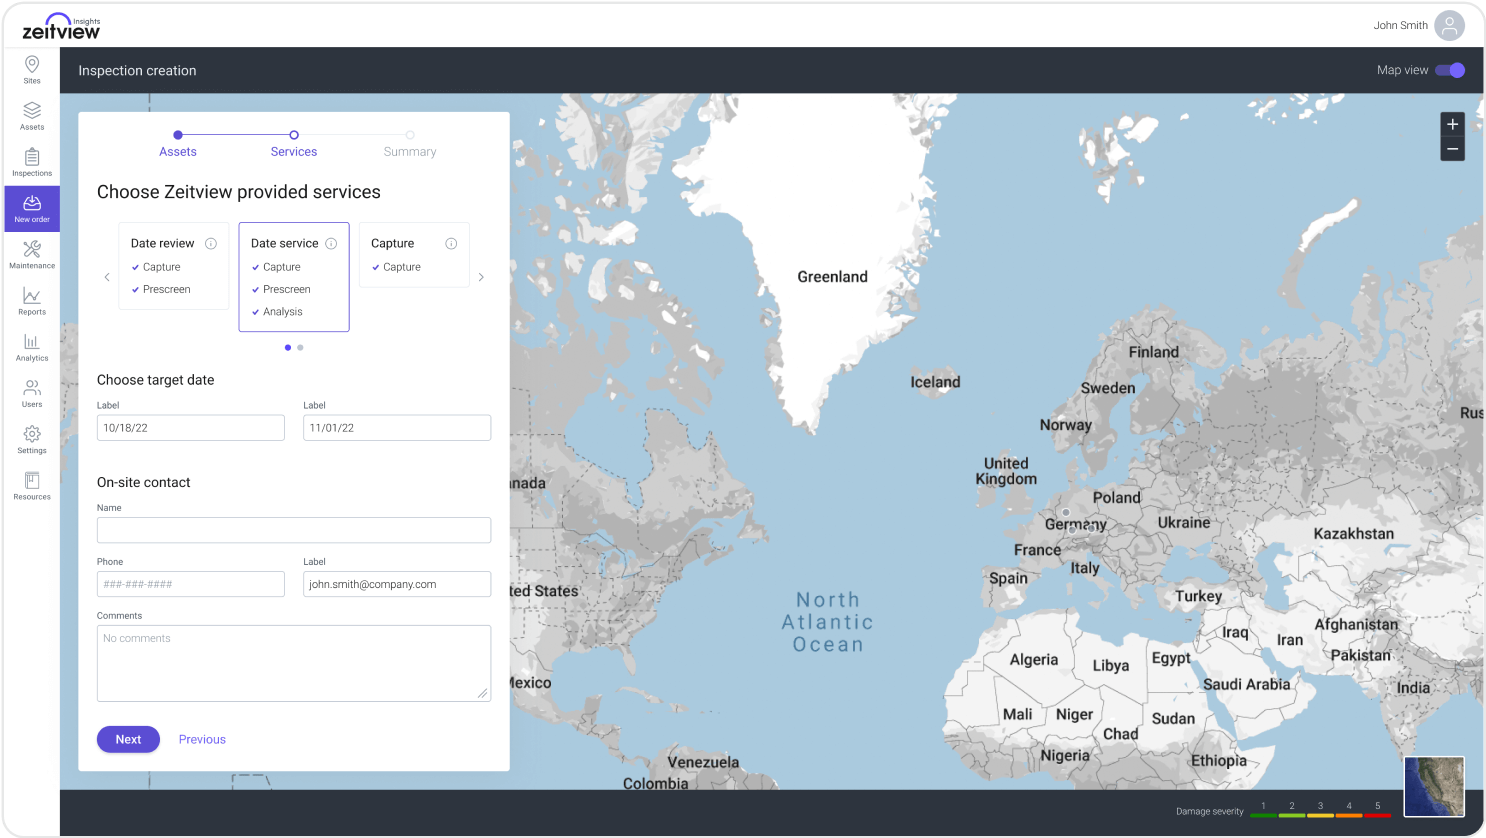The width and height of the screenshot is (1486, 838).
Task: Click the satellite map thumbnail
Action: [1434, 787]
